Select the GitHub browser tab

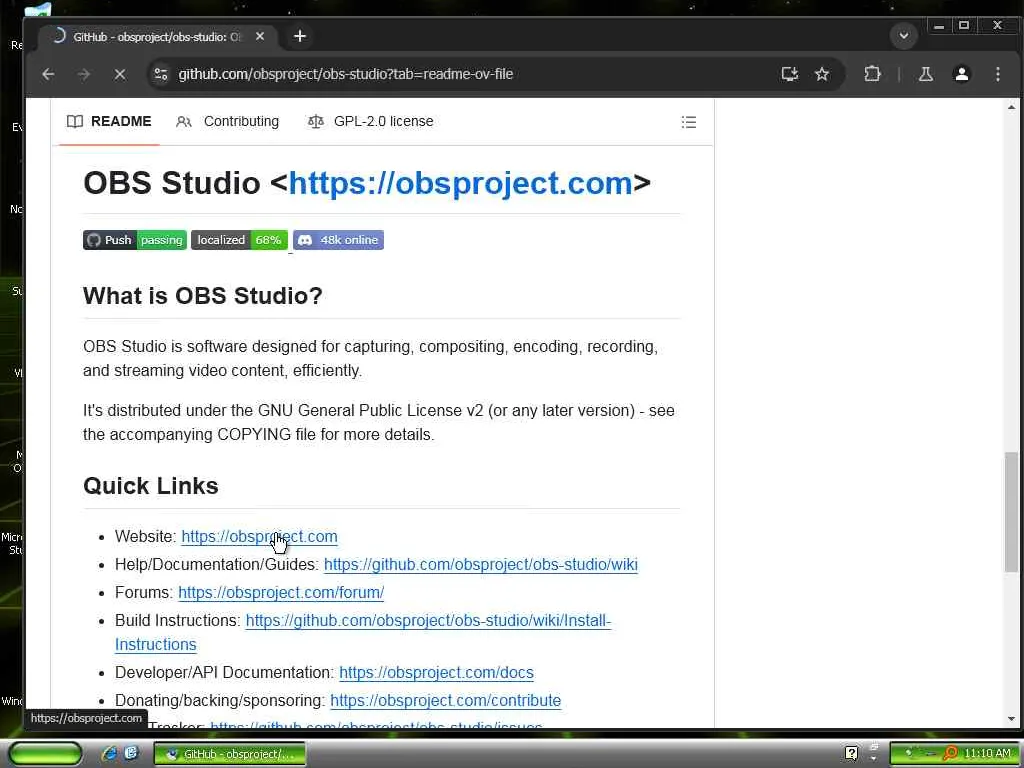[157, 37]
